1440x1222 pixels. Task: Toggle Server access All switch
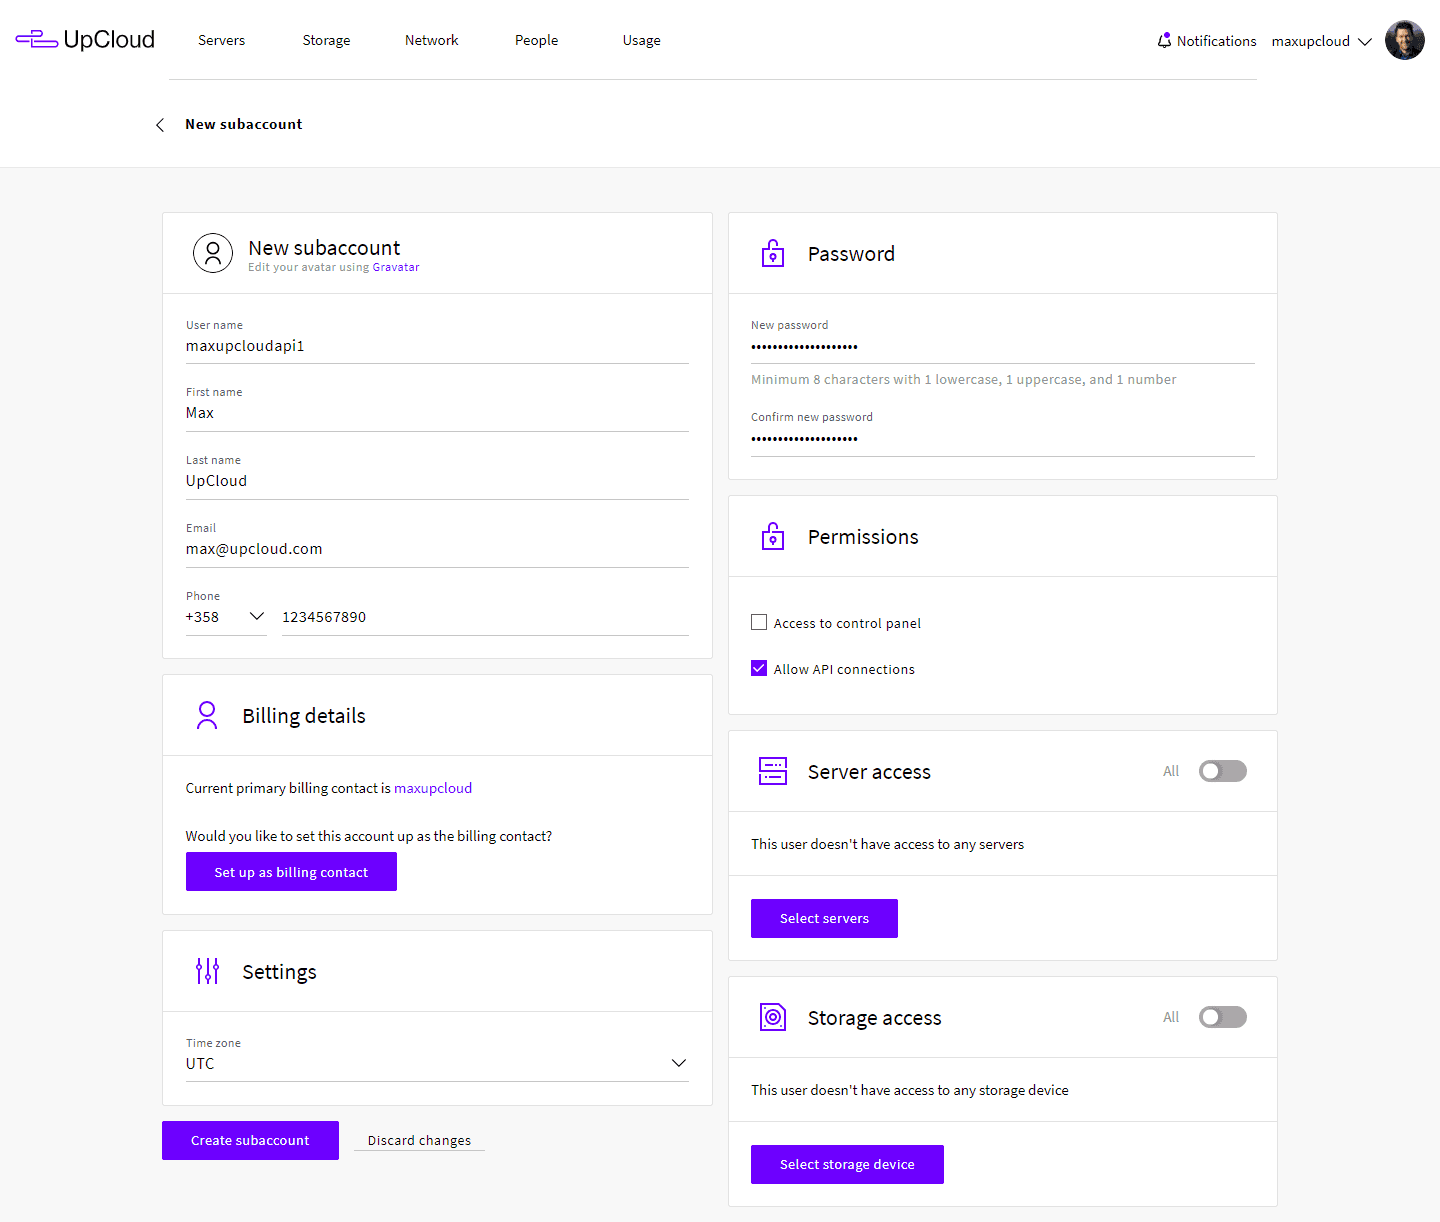point(1223,771)
